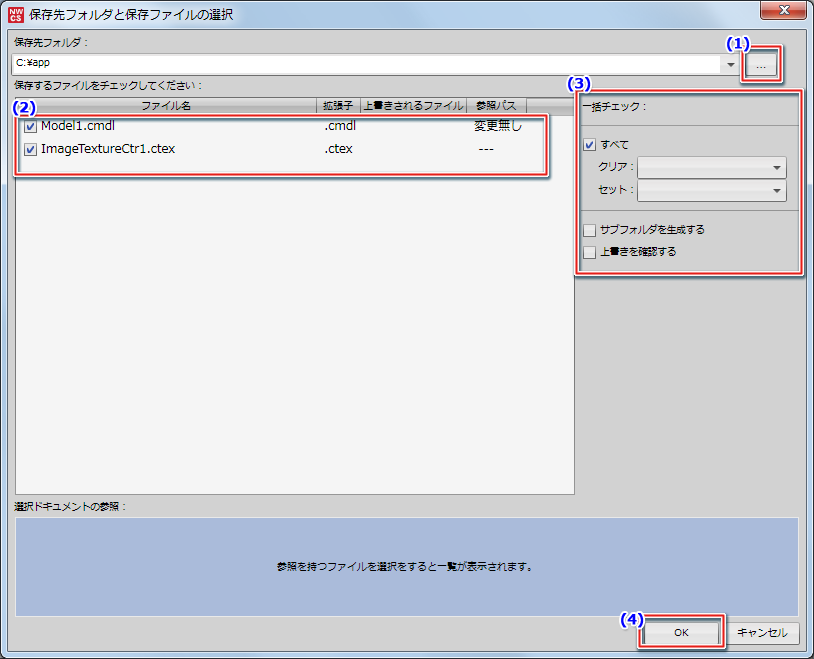Enable 上書きを確認する option
The image size is (814, 659).
(589, 252)
